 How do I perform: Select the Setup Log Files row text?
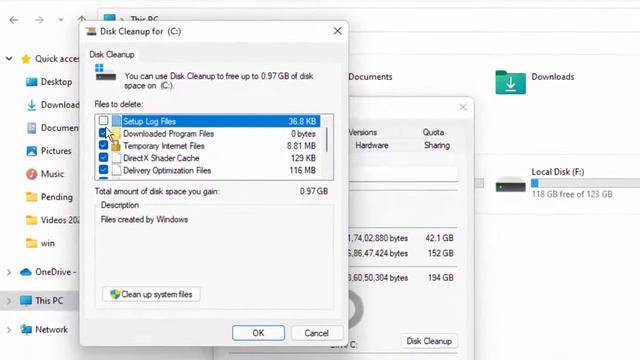149,121
